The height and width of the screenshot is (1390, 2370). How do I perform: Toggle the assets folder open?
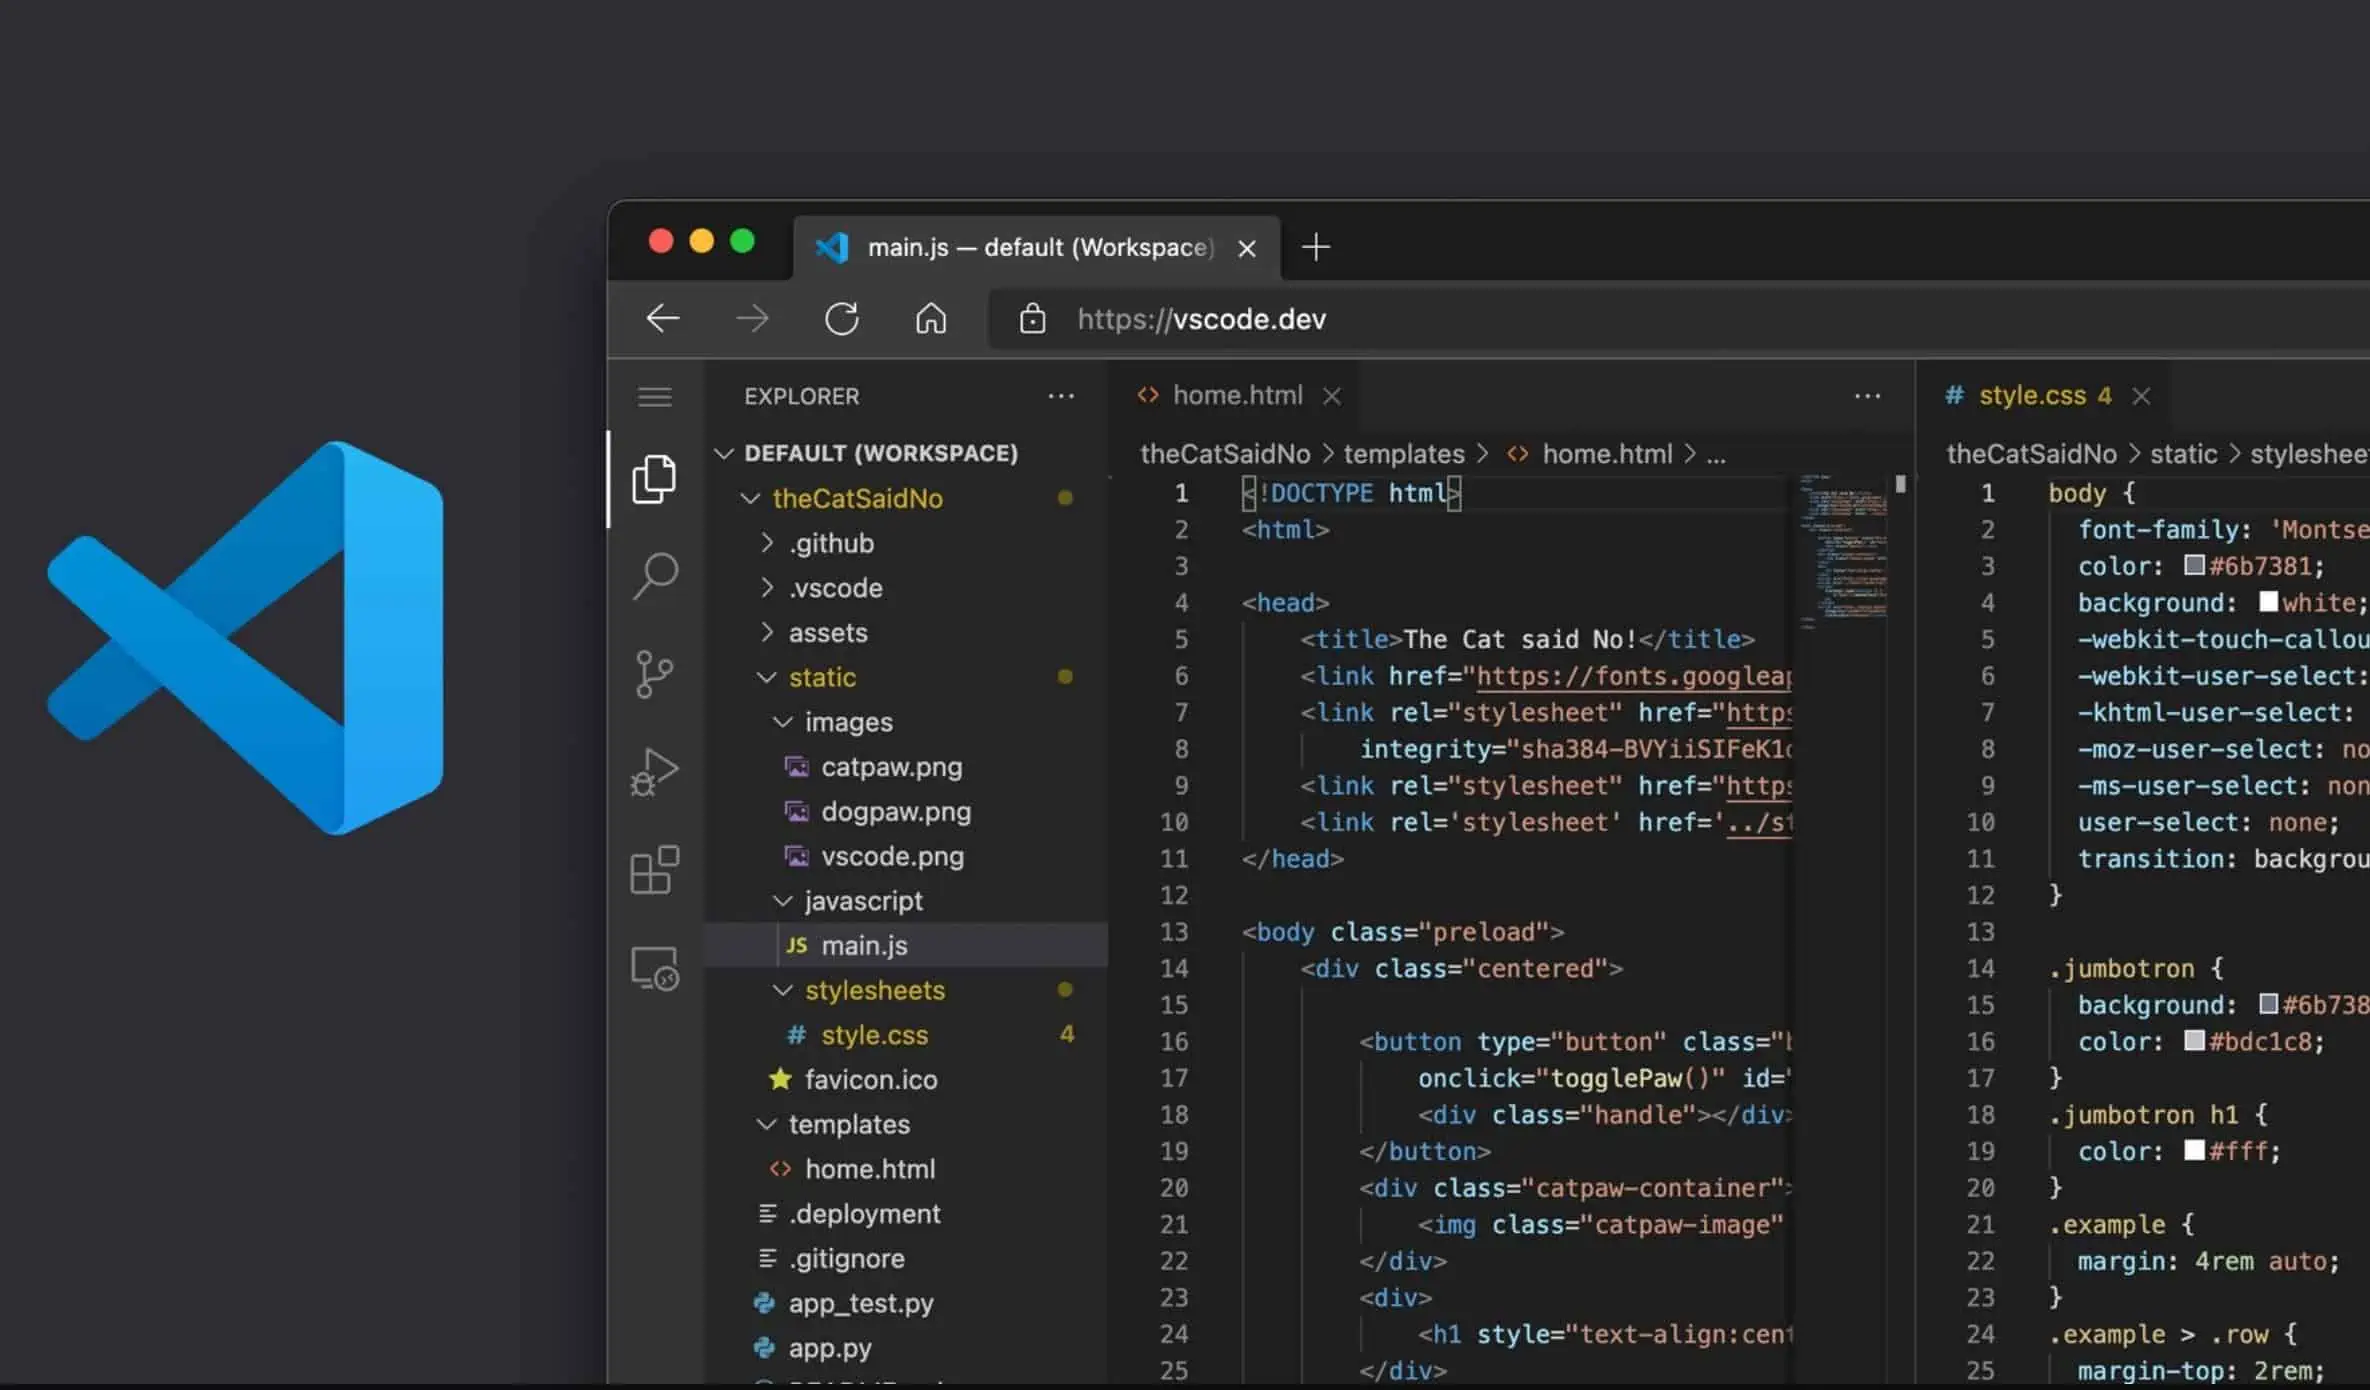[x=827, y=630]
